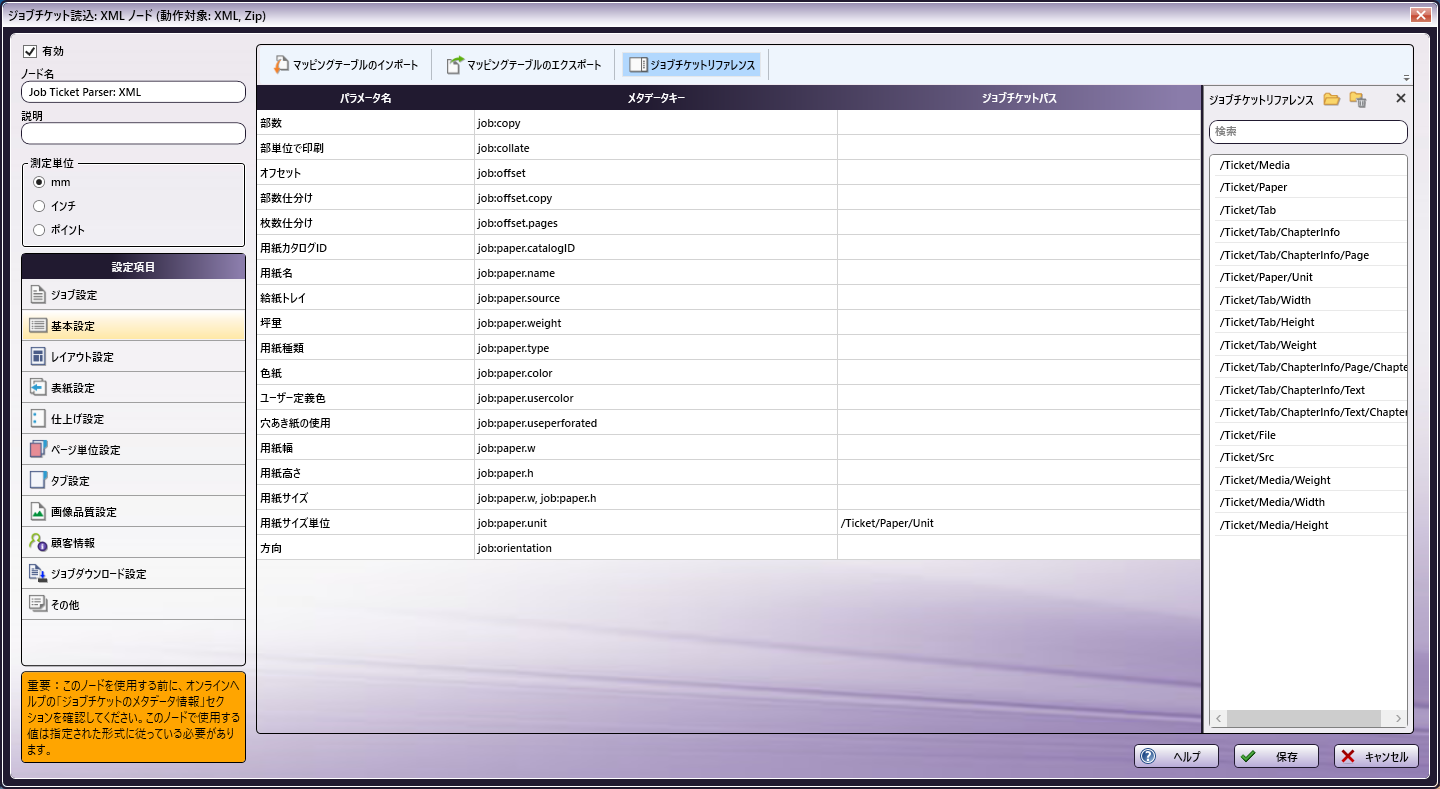Click the 顧客情報 icon
The width and height of the screenshot is (1440, 789).
pos(38,543)
